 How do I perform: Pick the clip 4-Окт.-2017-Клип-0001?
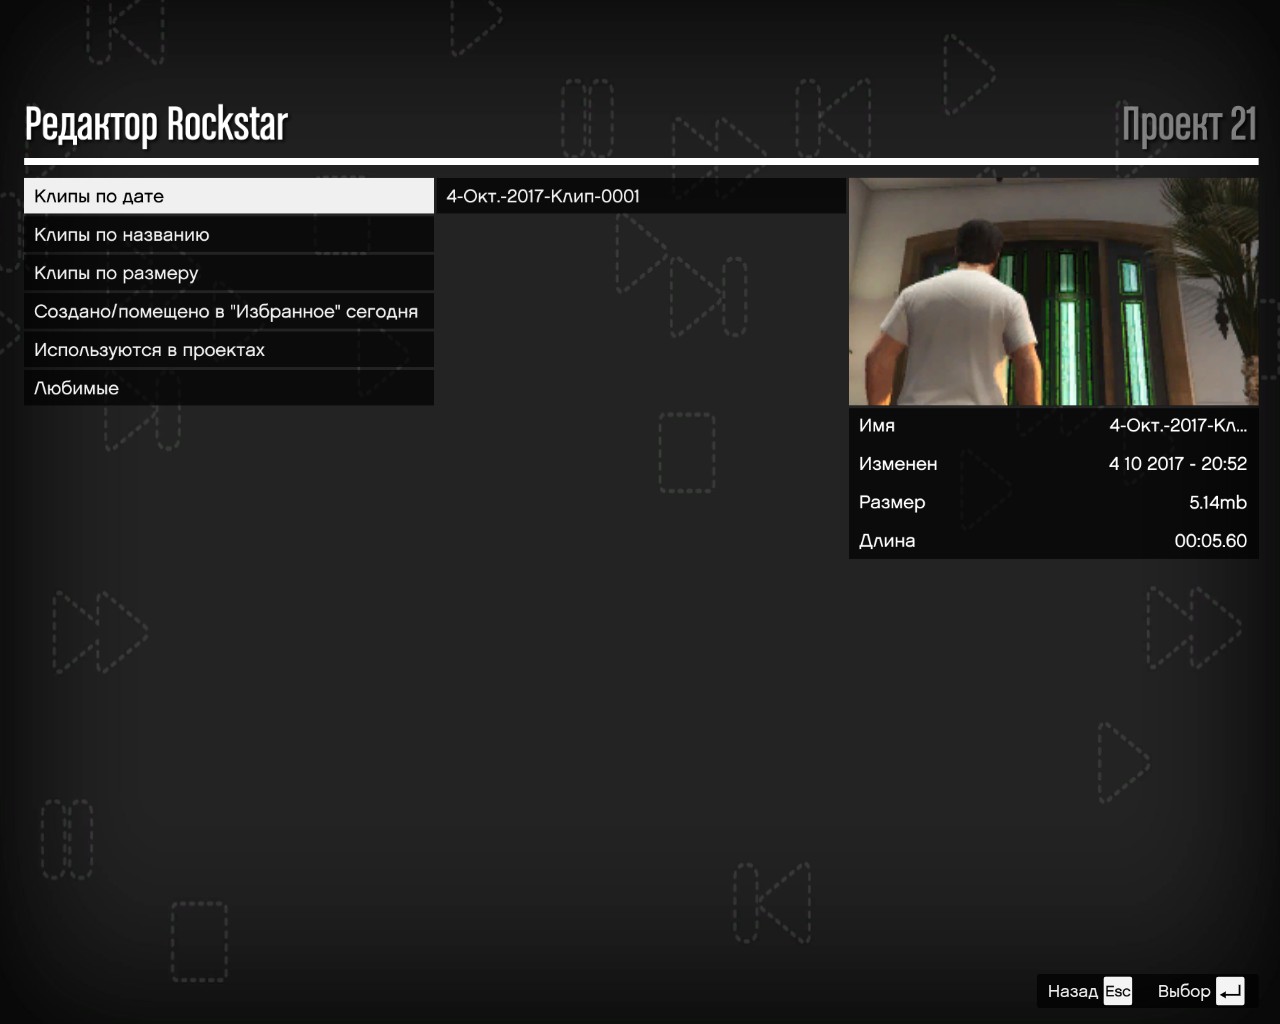tap(641, 196)
